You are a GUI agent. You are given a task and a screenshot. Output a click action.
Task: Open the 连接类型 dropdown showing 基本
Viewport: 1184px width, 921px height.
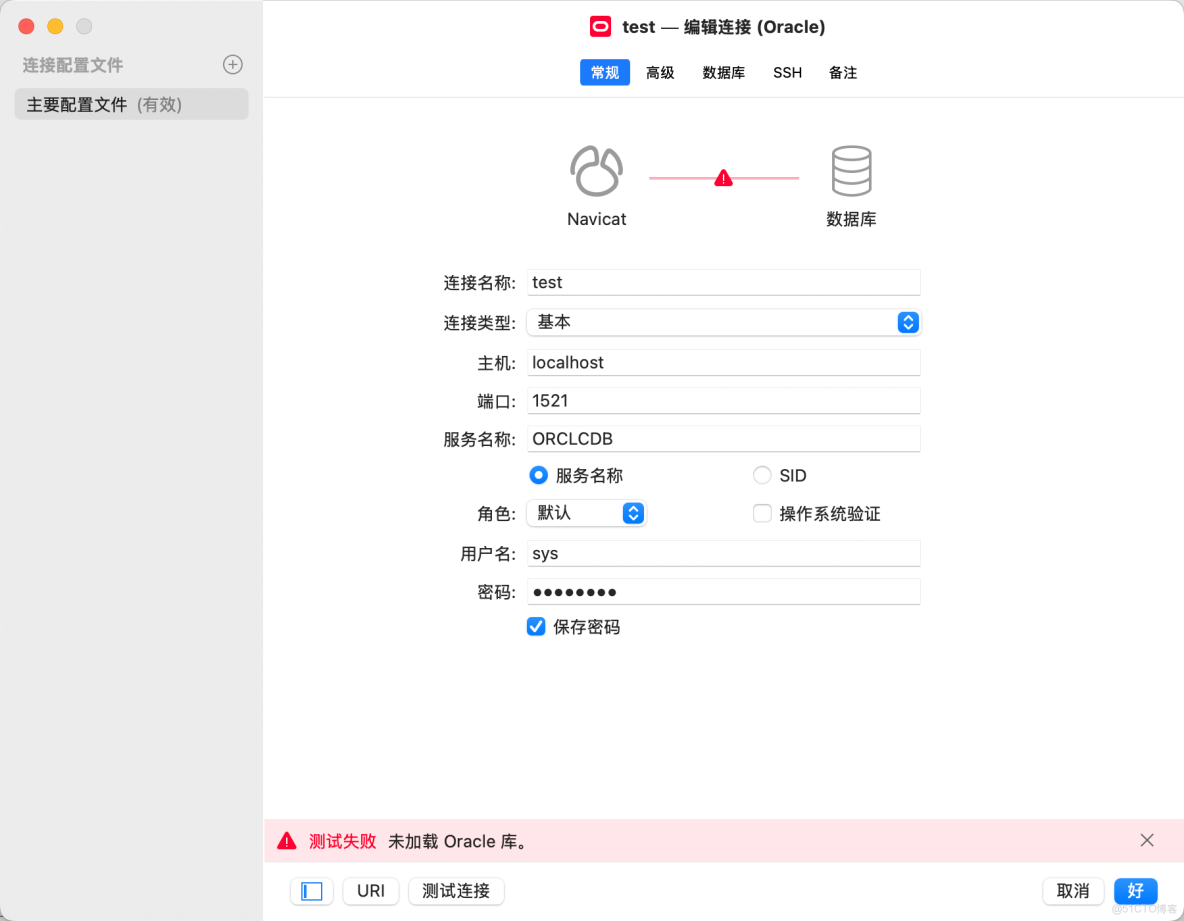[x=908, y=322]
